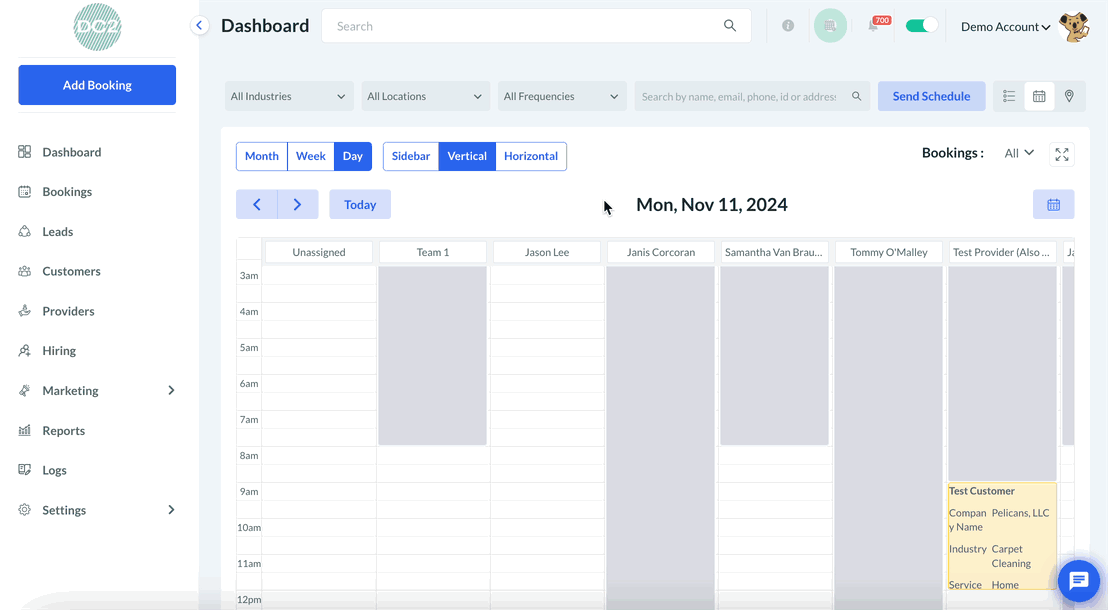1108x610 pixels.
Task: Click the Leads sidebar icon
Action: point(25,231)
